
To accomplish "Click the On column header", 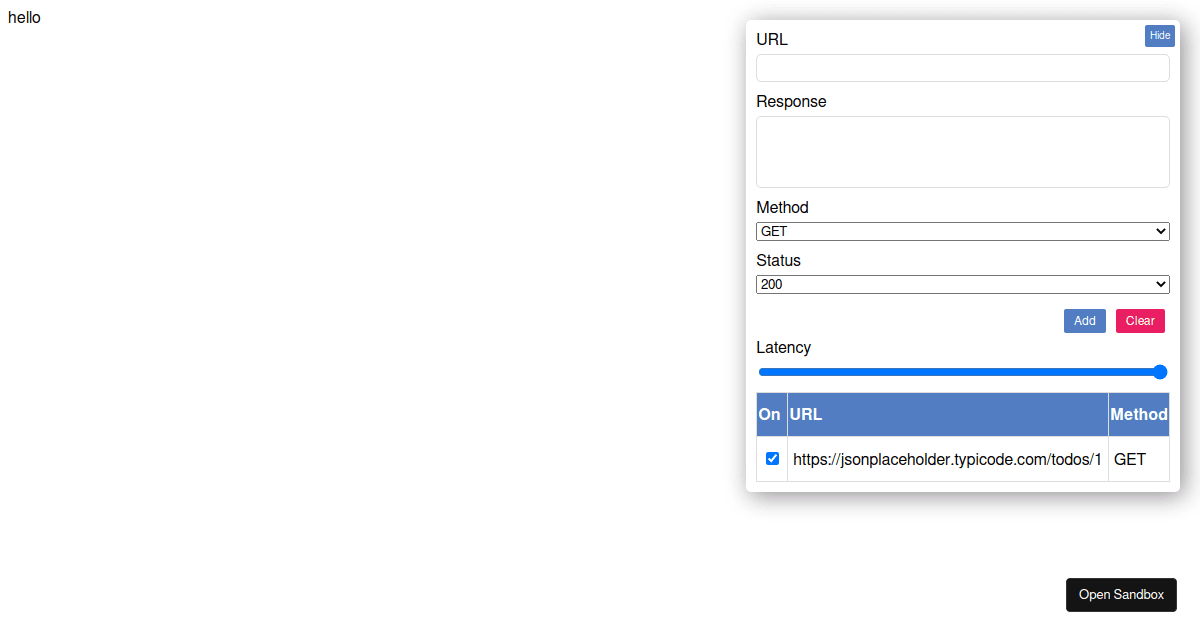I will pyautogui.click(x=770, y=414).
